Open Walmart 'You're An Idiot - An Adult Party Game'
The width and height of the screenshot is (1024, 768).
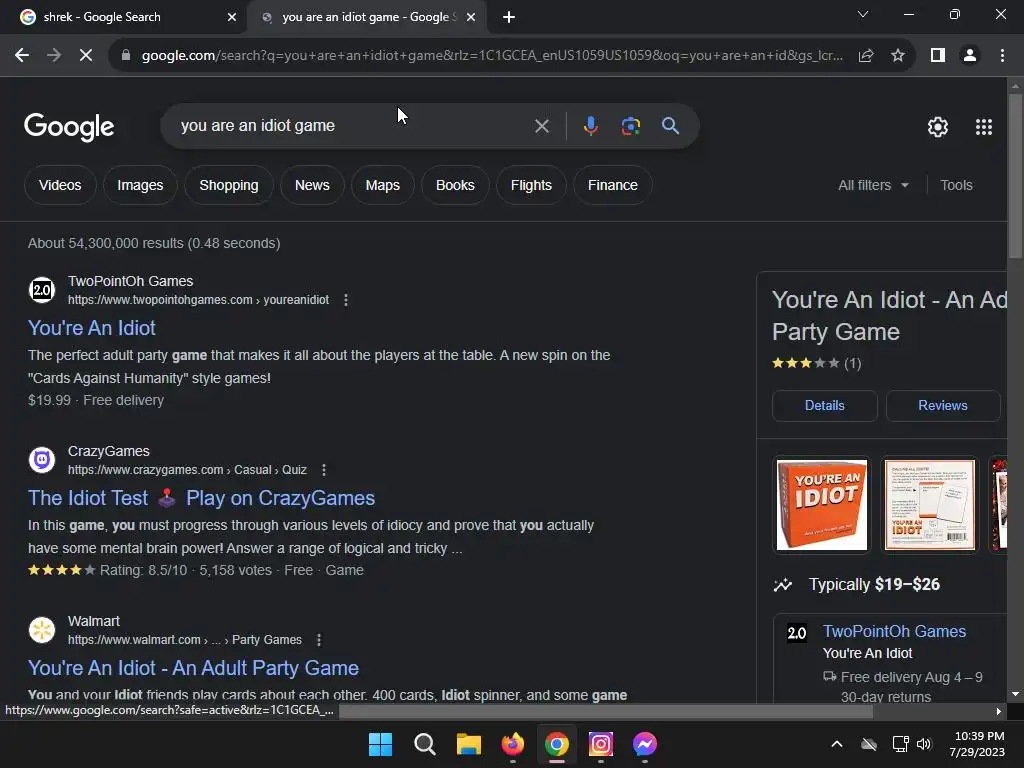coord(193,668)
